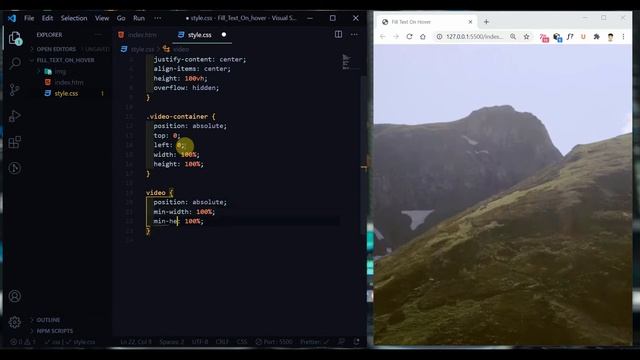This screenshot has height=360, width=640.
Task: Click the red extension icon in Chrome toolbar
Action: point(544,38)
